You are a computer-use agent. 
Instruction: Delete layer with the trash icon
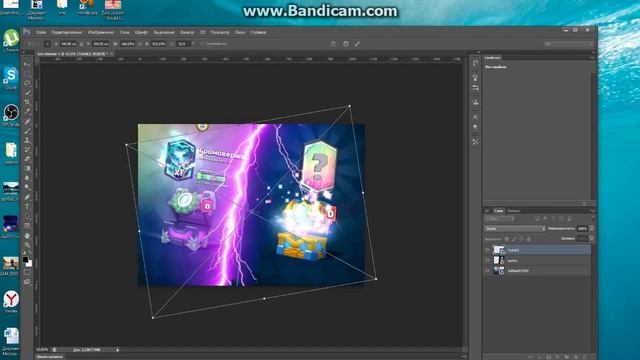584,357
